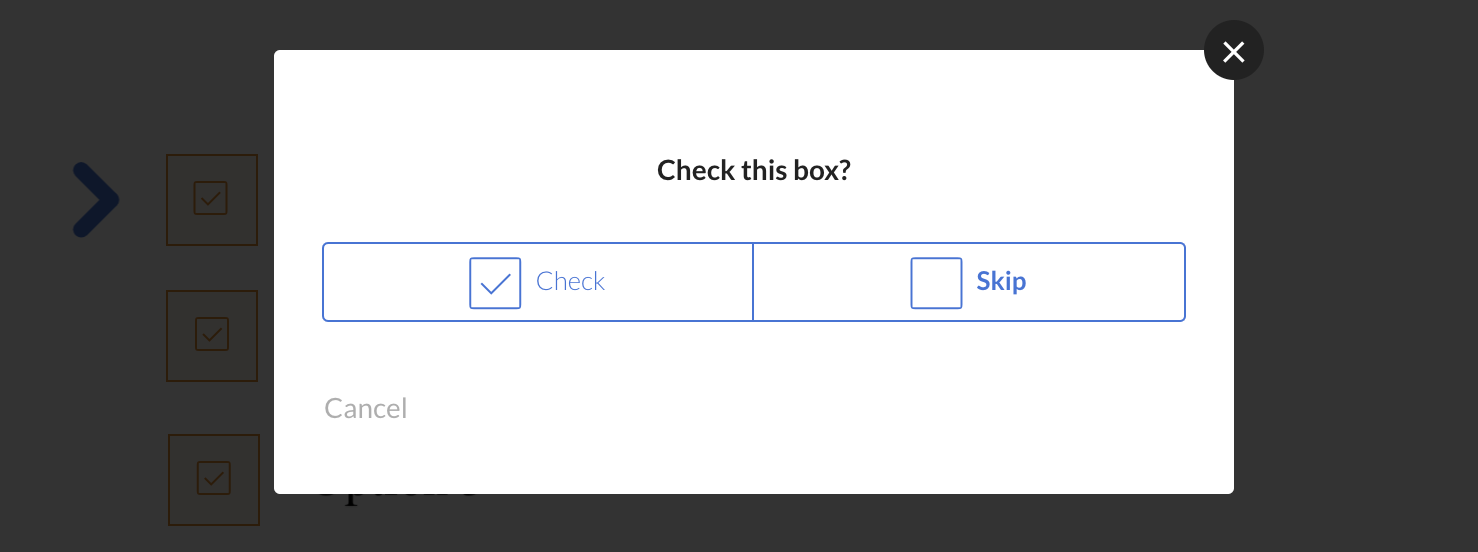
Task: Choose the Skip option button
Action: pyautogui.click(x=969, y=282)
